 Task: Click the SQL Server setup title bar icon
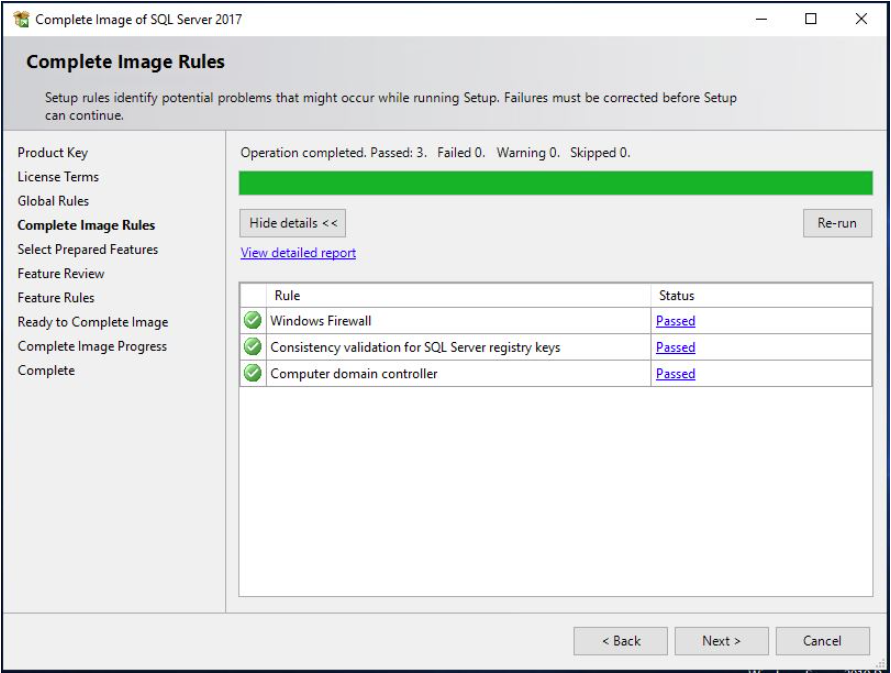21,19
